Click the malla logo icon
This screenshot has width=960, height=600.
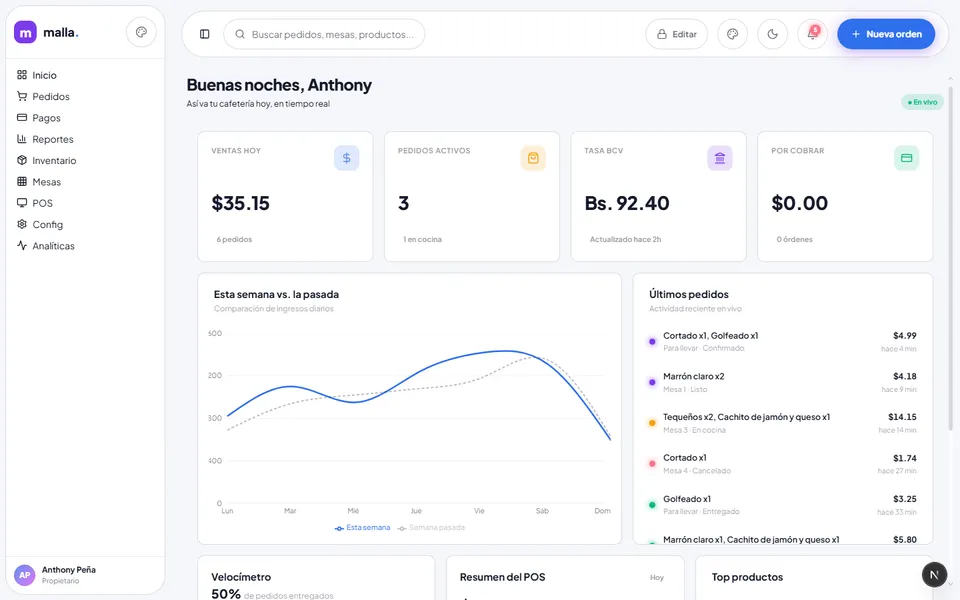coord(25,32)
